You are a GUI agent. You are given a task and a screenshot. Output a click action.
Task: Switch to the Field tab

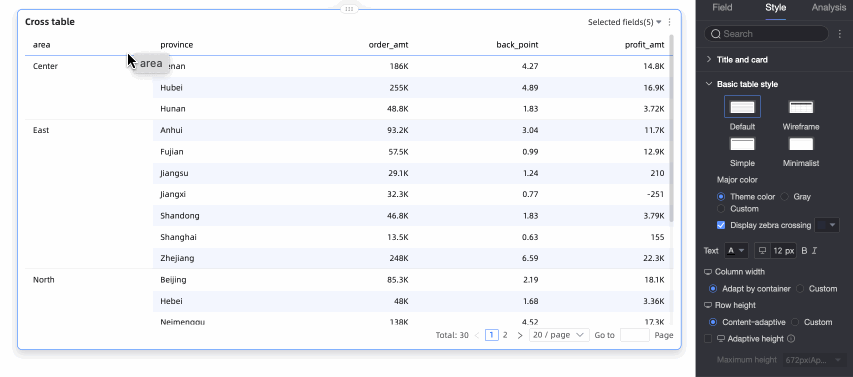(722, 8)
